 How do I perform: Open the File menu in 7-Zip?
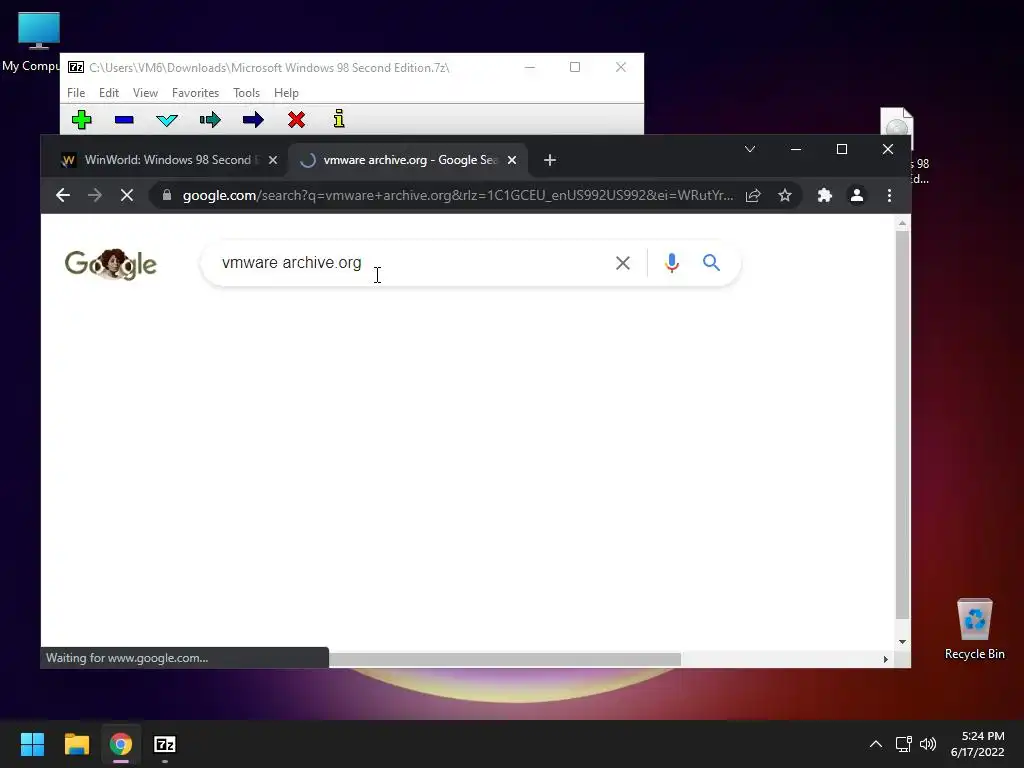pos(76,93)
